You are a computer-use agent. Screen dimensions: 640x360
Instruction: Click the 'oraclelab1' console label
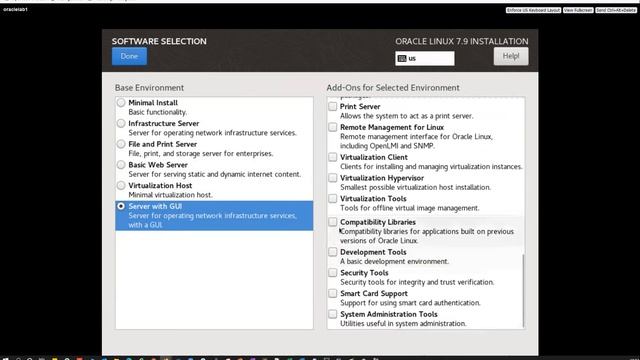[16, 9]
